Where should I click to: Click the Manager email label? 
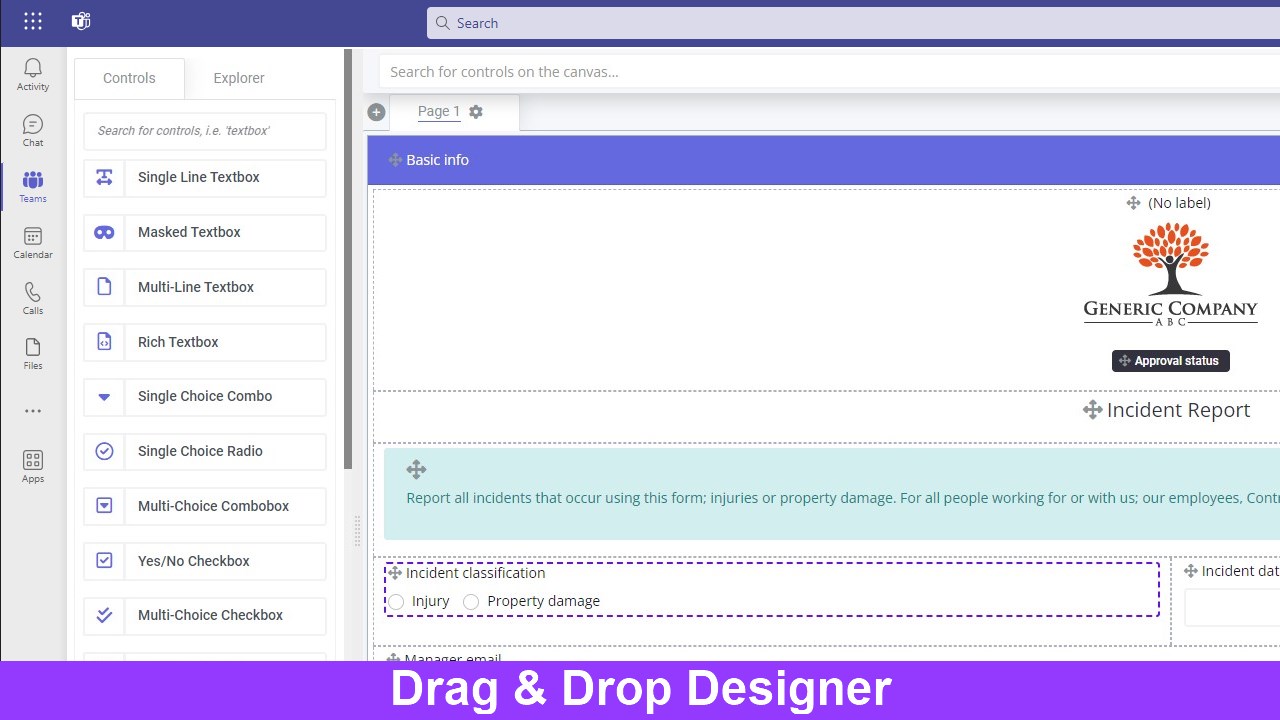[x=453, y=658]
